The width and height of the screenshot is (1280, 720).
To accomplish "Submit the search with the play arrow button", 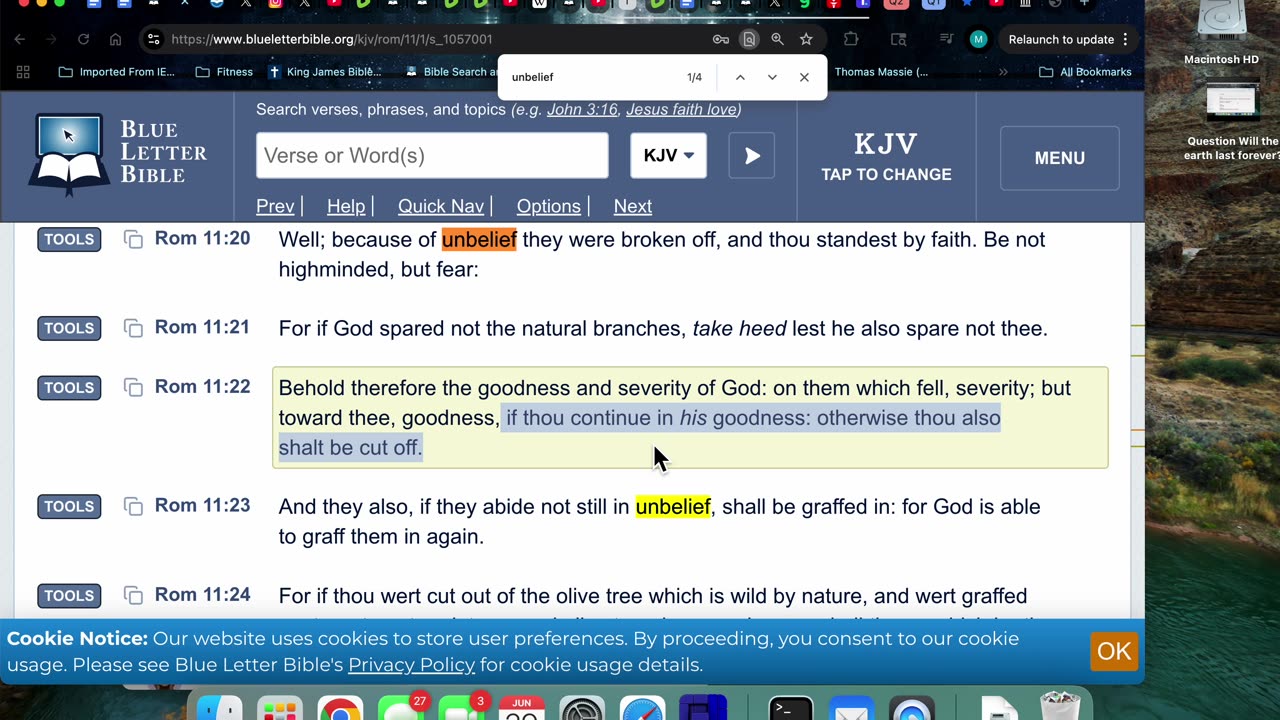I will point(752,155).
